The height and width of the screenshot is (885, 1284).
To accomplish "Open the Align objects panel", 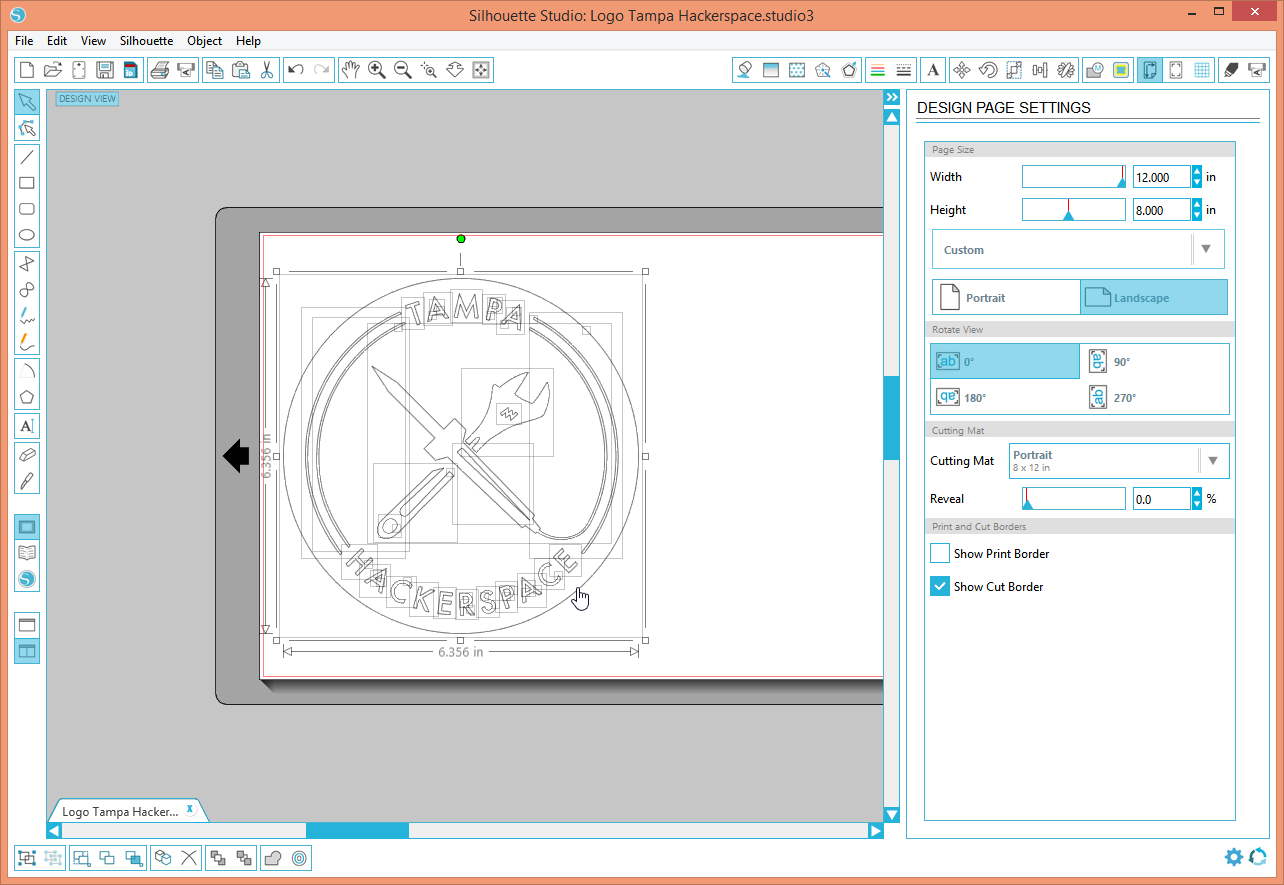I will [x=1038, y=70].
